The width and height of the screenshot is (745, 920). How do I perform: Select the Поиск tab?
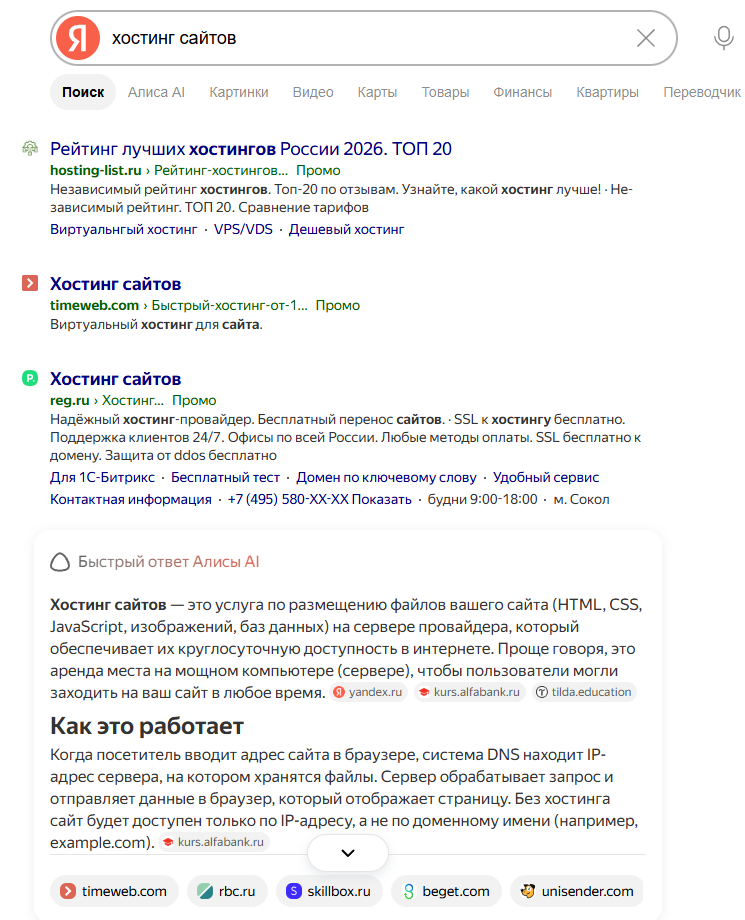pos(83,92)
